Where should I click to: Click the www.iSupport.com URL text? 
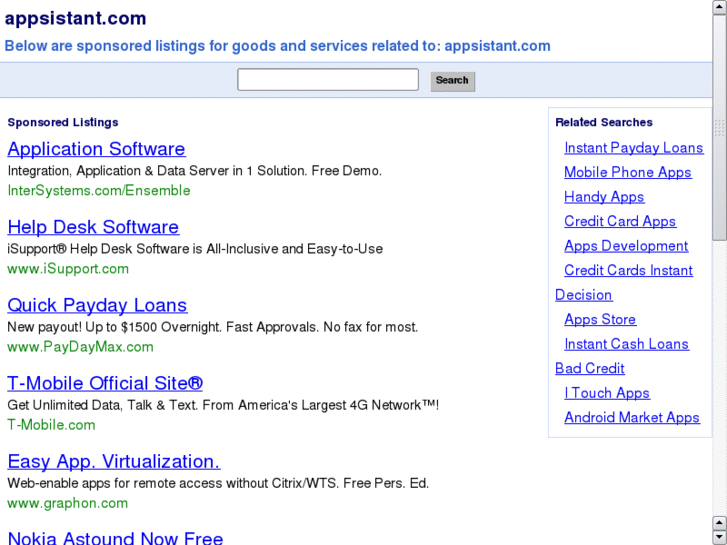[68, 269]
